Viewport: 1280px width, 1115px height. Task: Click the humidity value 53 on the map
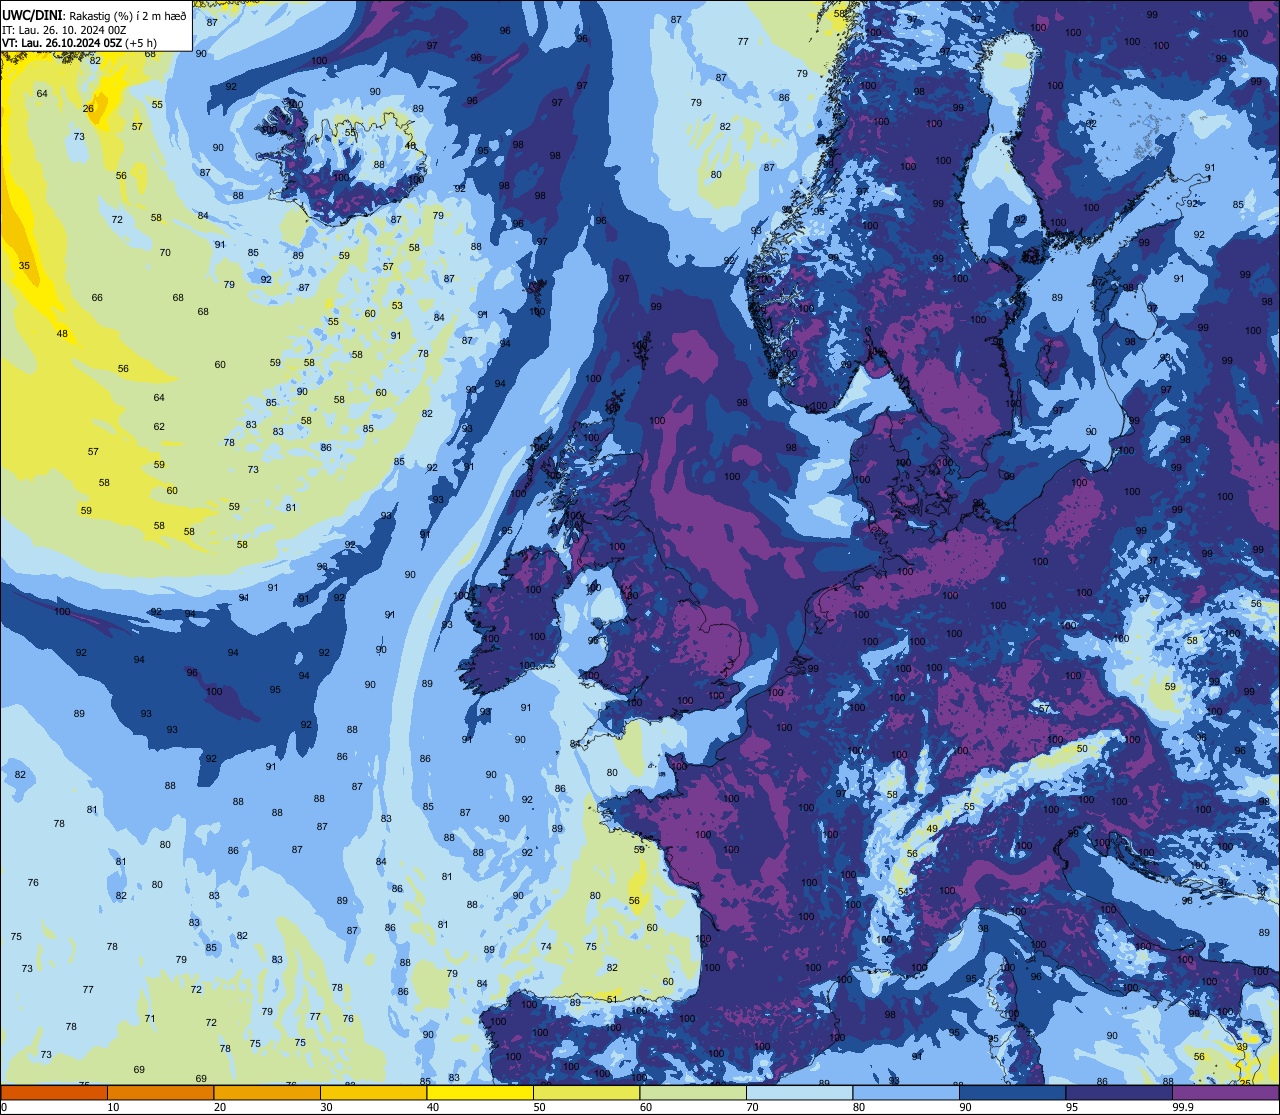[x=397, y=306]
